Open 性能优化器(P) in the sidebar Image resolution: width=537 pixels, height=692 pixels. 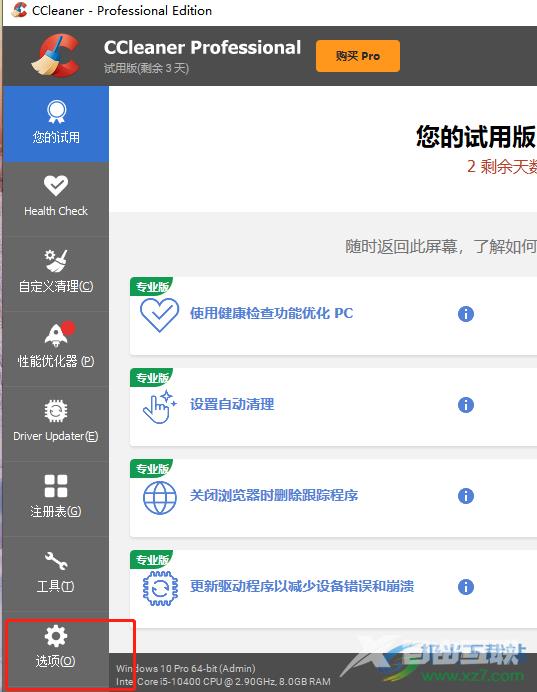pos(56,349)
